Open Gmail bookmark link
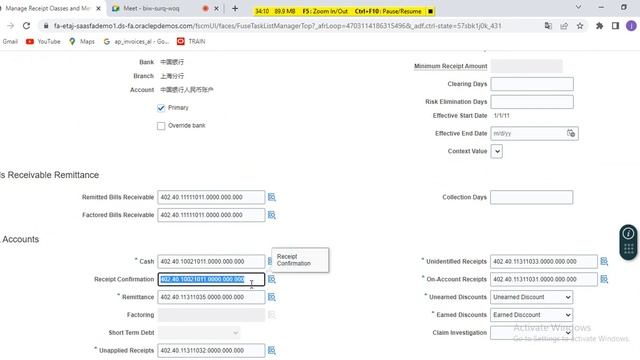640x360 pixels. 10,41
